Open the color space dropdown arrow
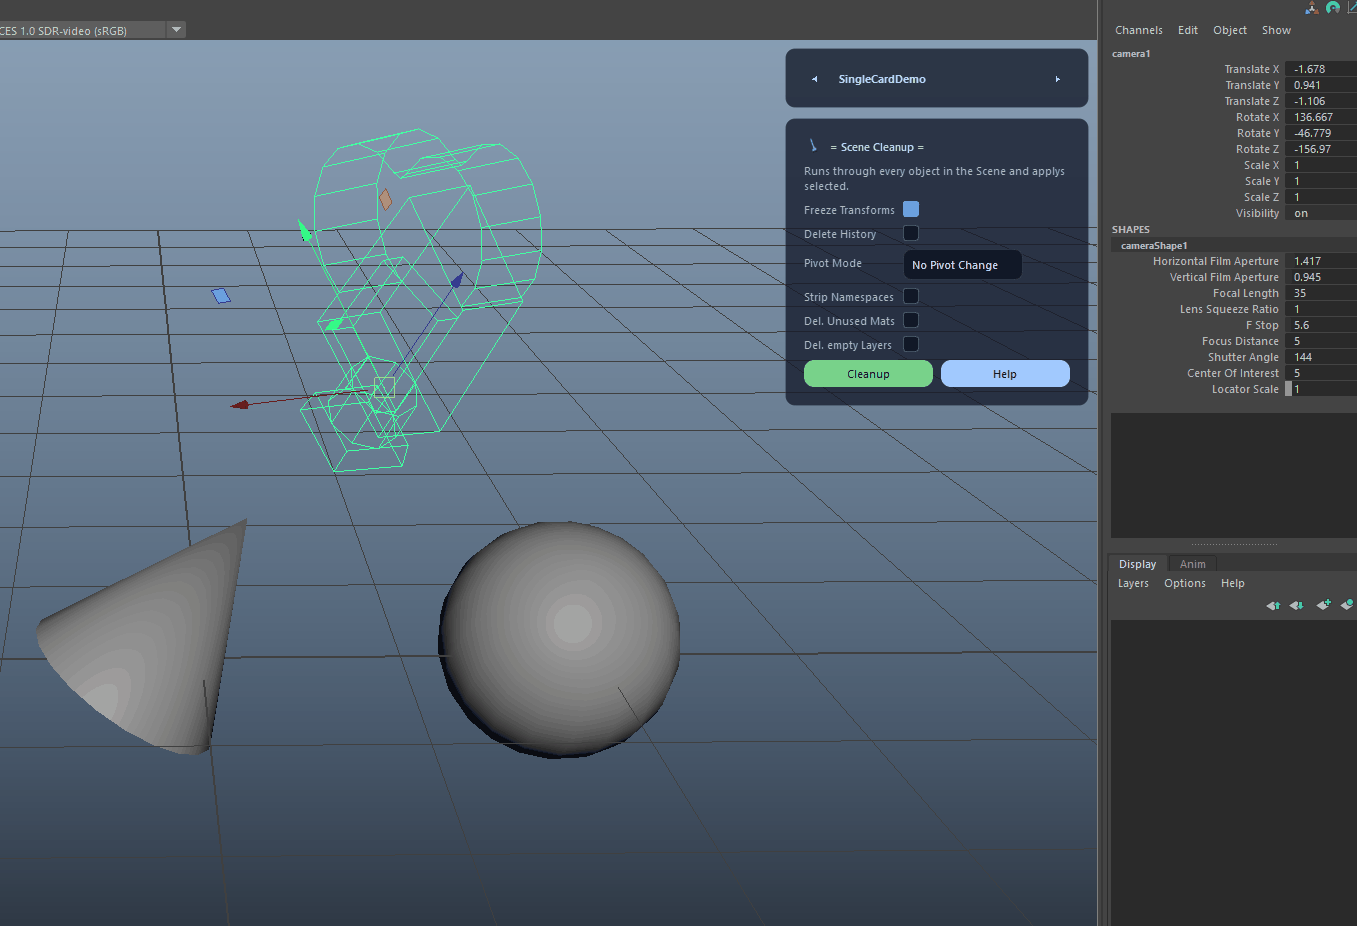1357x926 pixels. [177, 30]
